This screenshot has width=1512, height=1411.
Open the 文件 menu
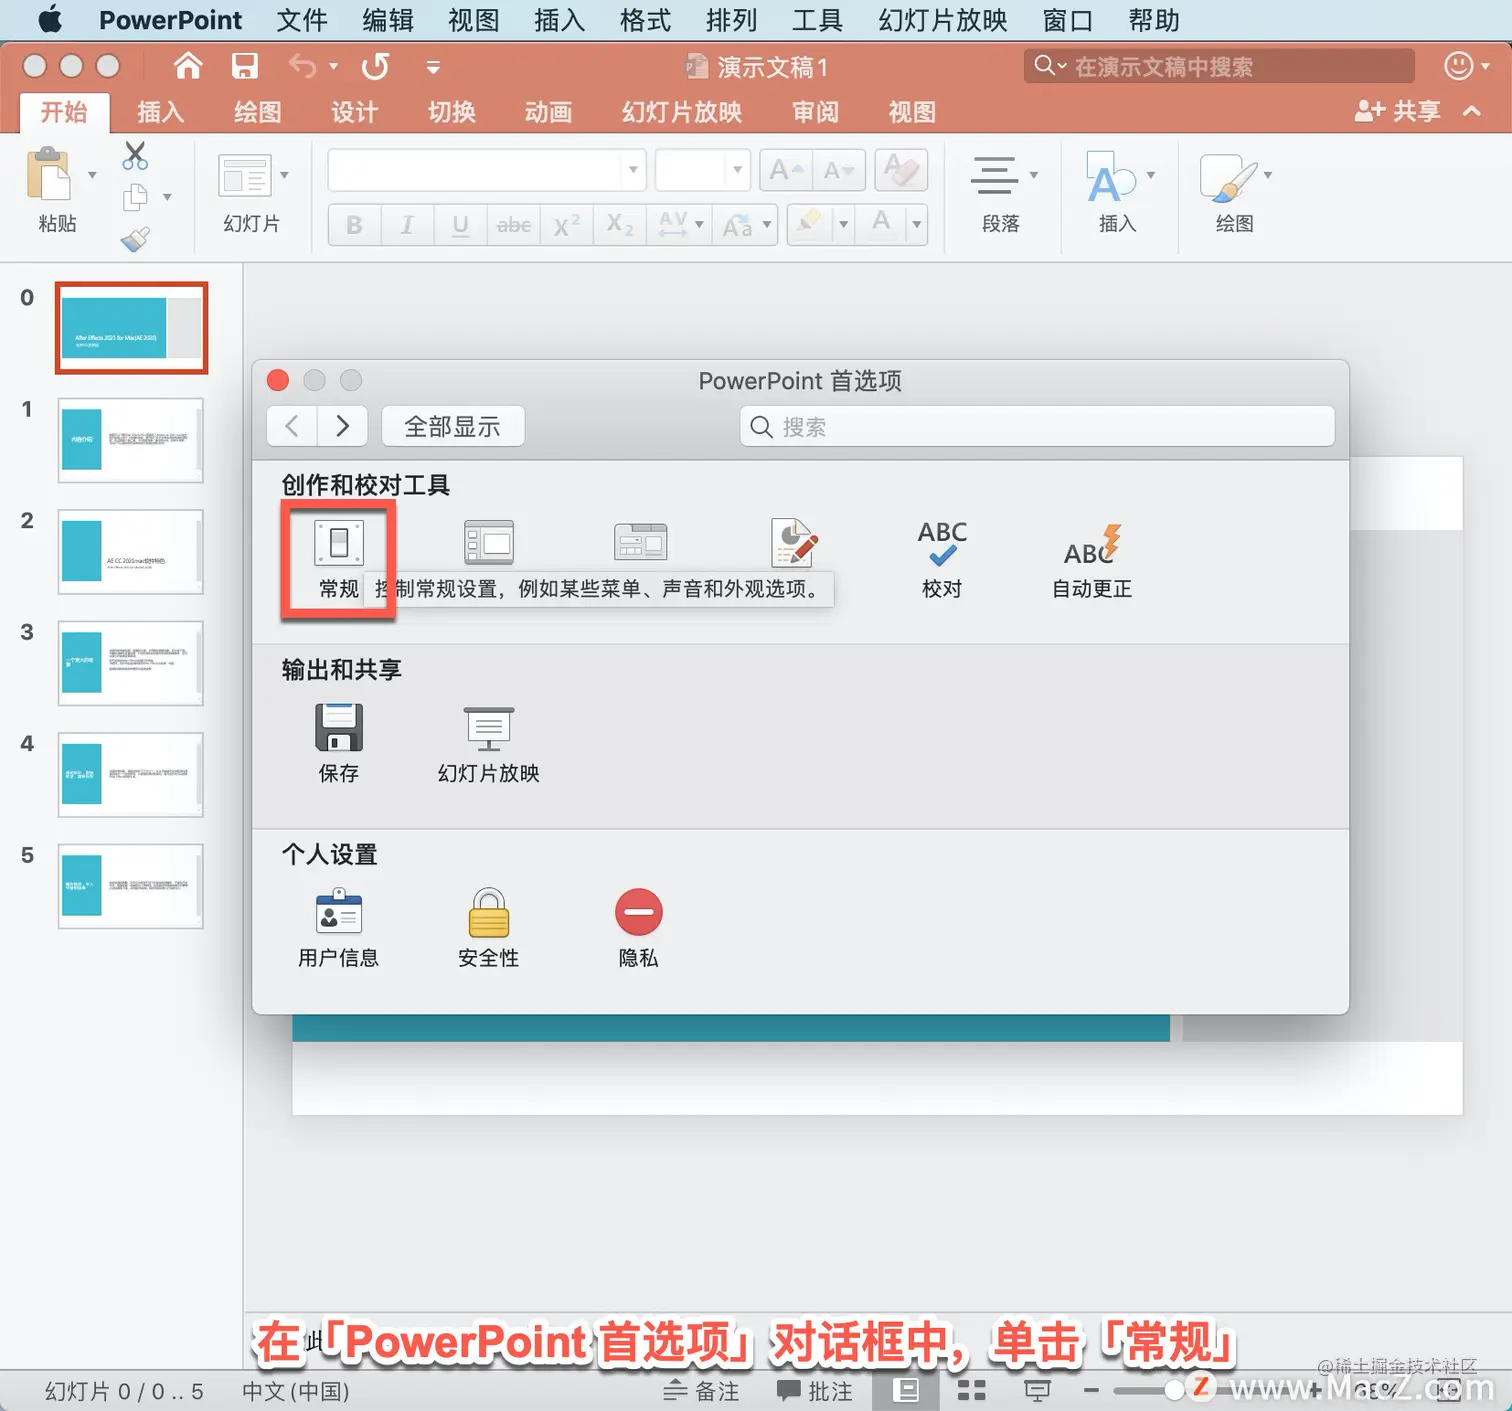tap(301, 20)
